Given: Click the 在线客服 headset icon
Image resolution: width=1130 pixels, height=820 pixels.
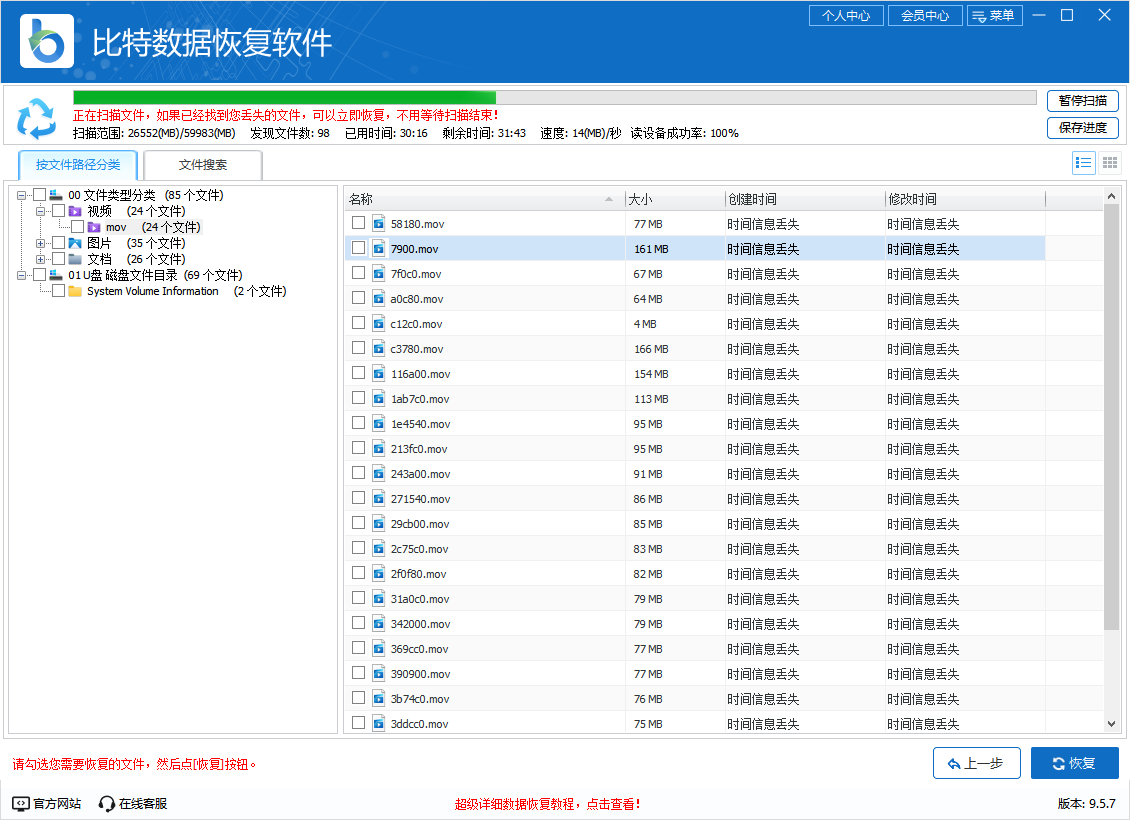Looking at the screenshot, I should [x=107, y=803].
